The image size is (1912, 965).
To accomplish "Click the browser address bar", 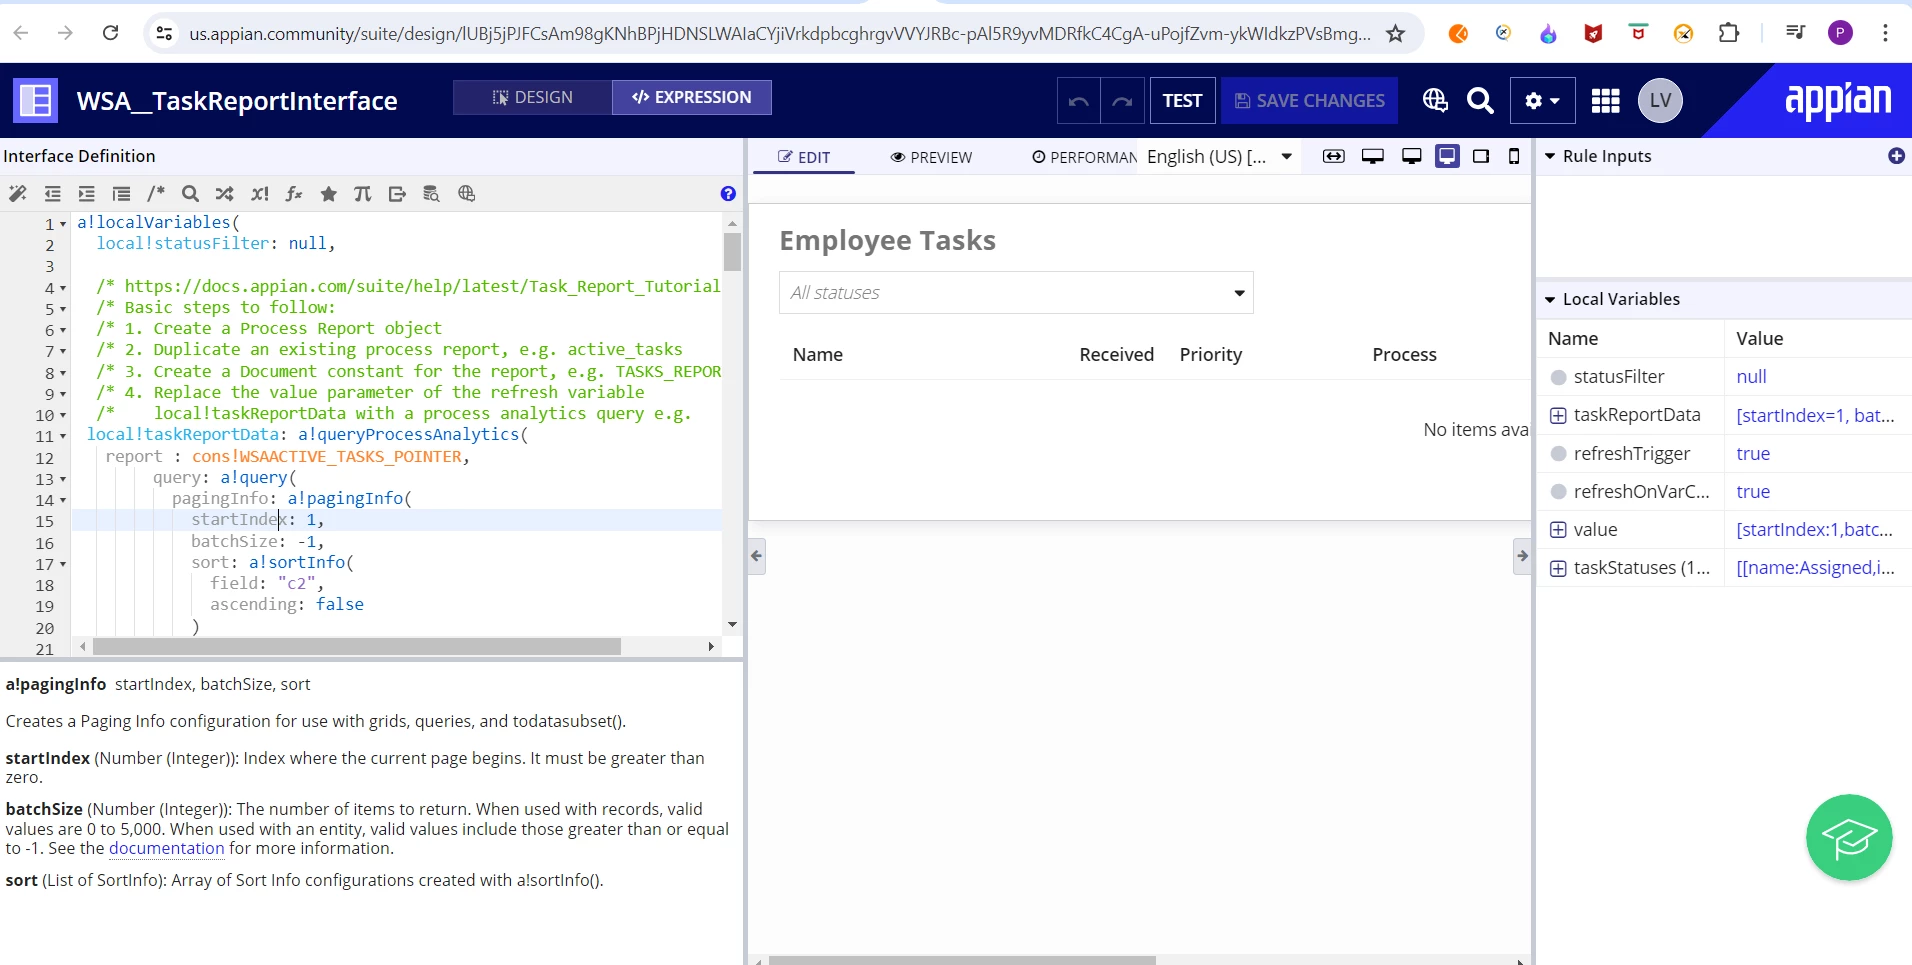I will 780,34.
